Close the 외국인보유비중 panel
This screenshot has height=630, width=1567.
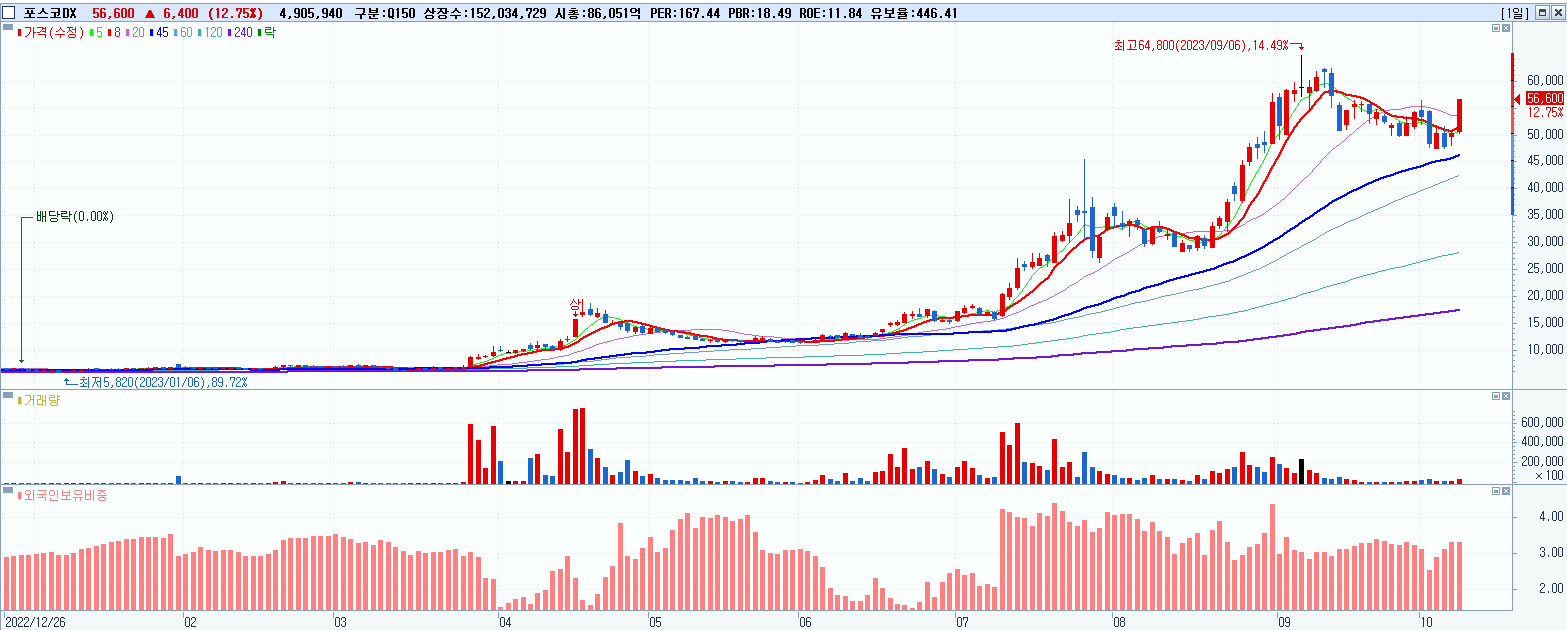1506,492
